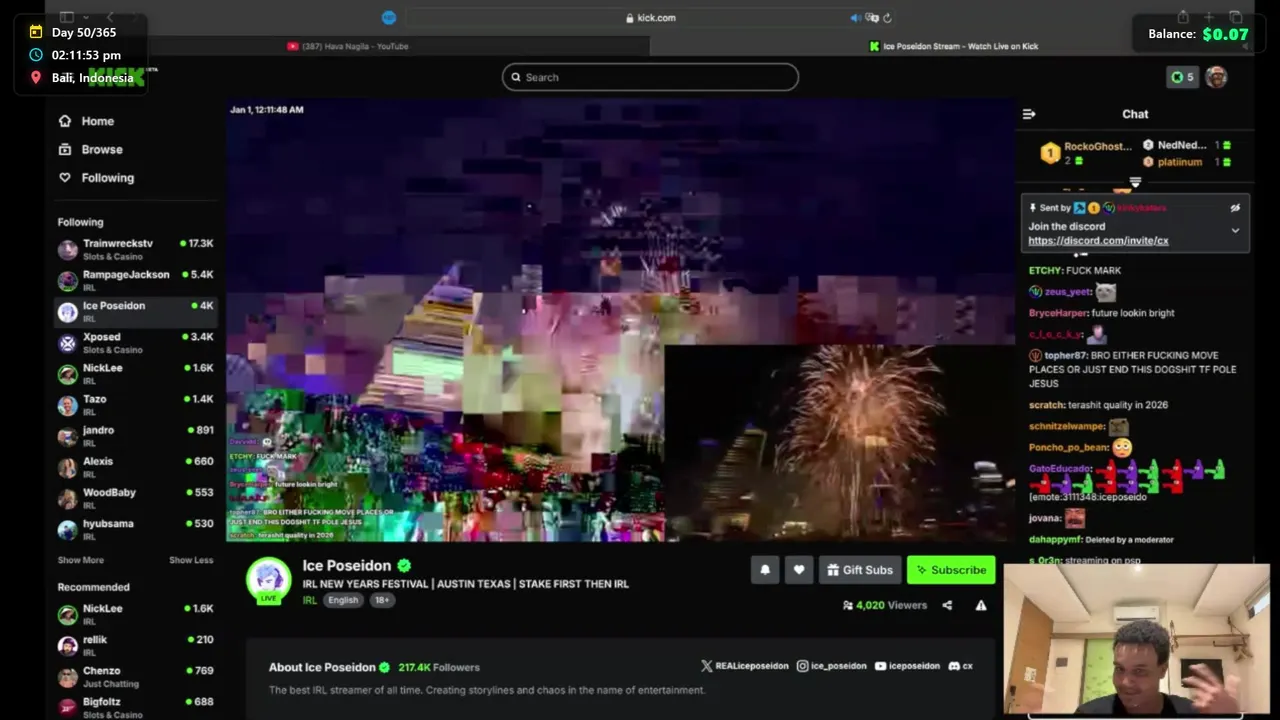Open Xposed channel in sidebar
1280x720 pixels.
[x=135, y=343]
